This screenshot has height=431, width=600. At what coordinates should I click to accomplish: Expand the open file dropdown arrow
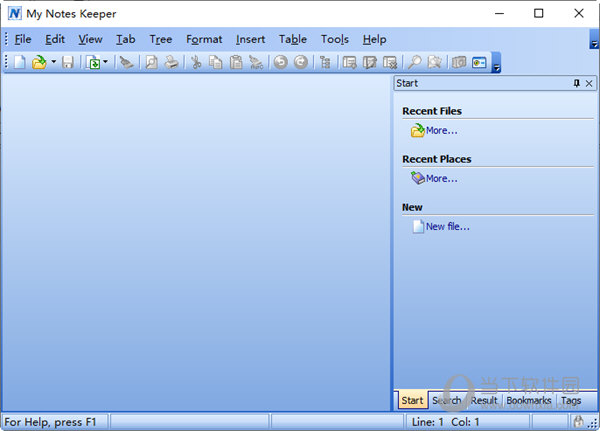click(54, 62)
